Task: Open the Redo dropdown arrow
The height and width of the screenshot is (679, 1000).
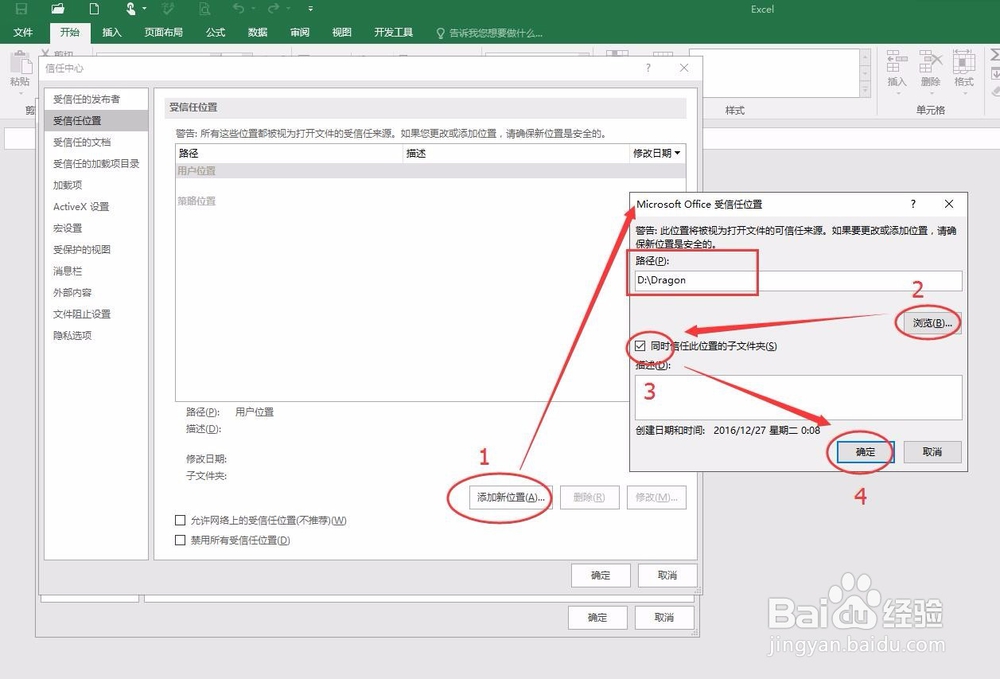Action: tap(289, 9)
